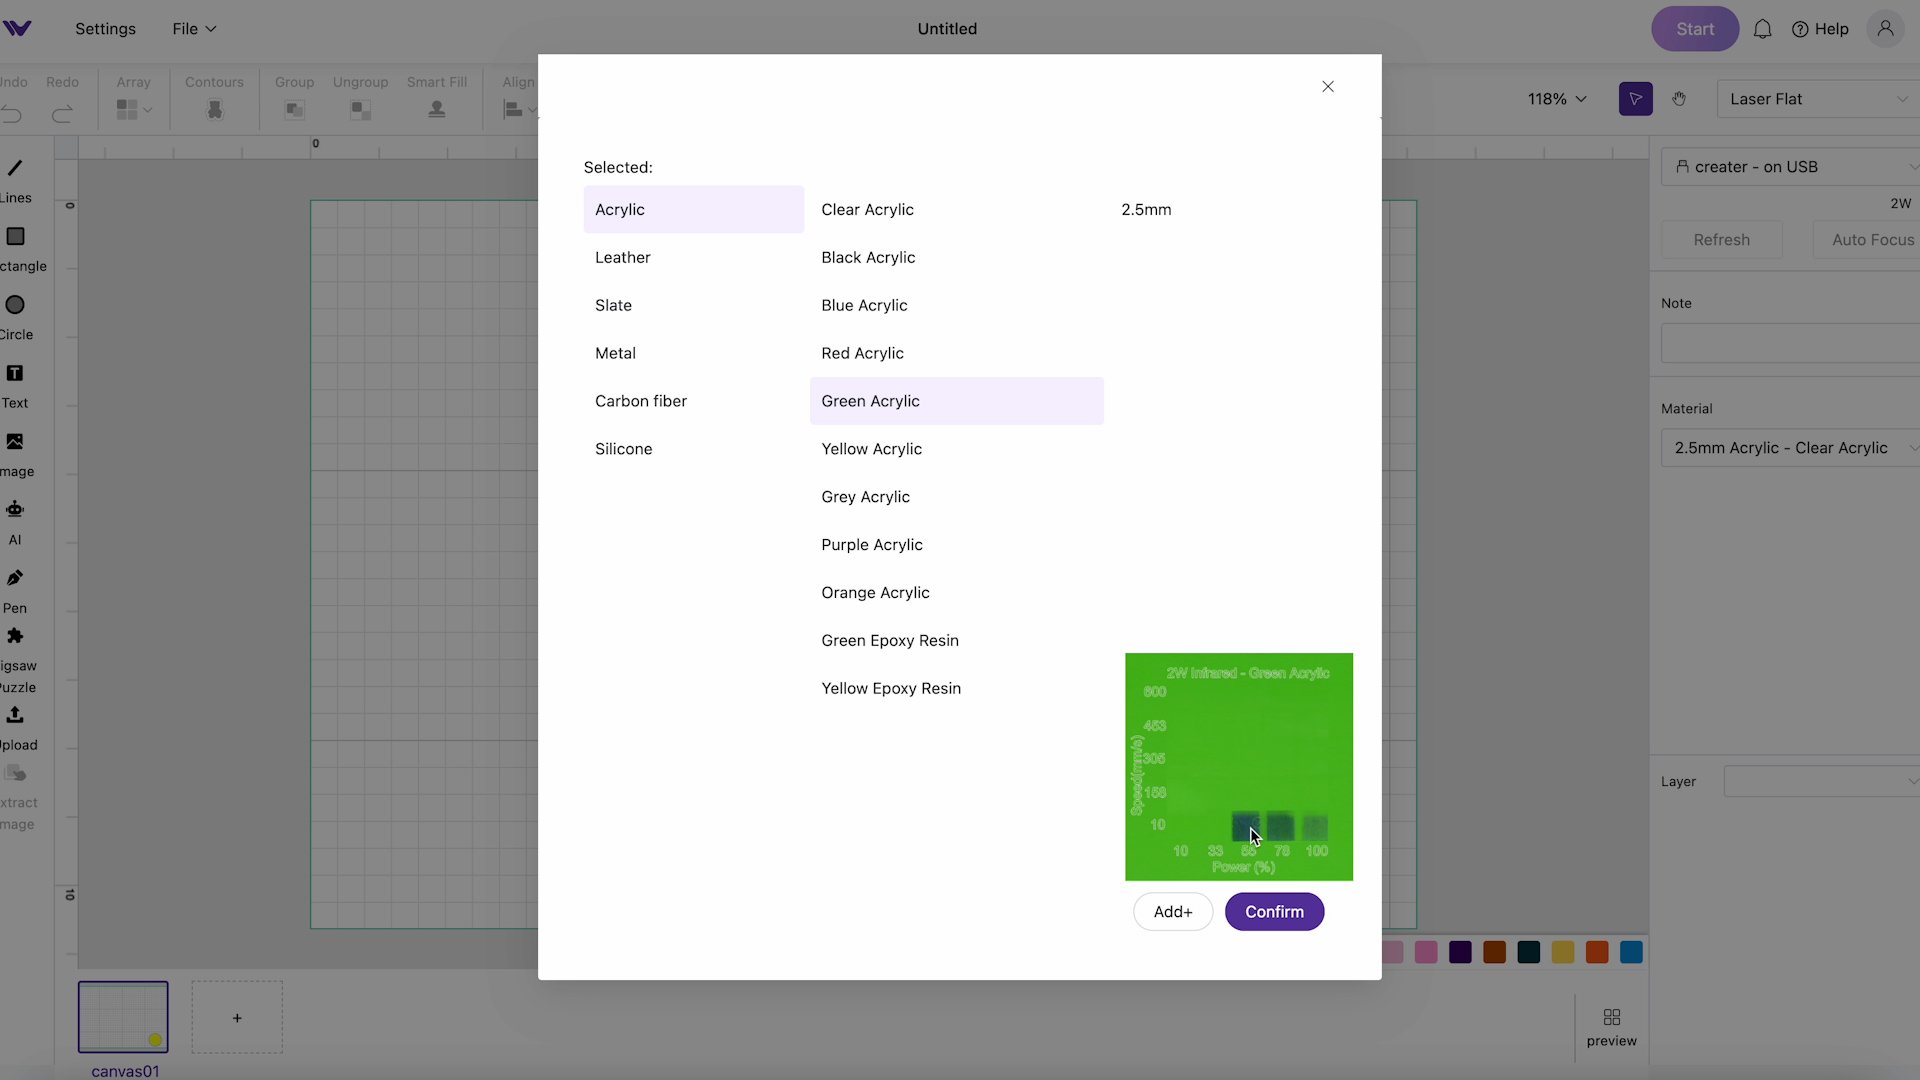
Task: Select the Circle tool in sidebar
Action: coord(15,305)
